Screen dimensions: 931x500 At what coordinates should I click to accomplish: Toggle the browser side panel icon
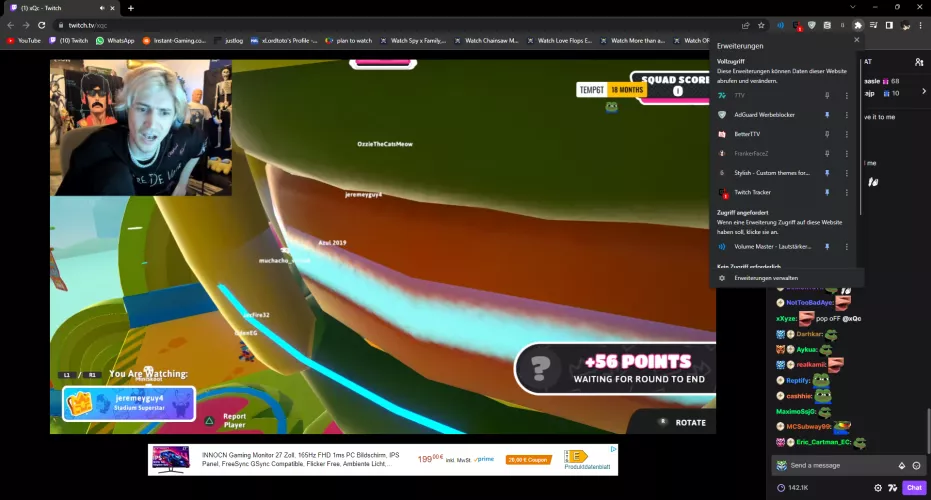click(889, 26)
